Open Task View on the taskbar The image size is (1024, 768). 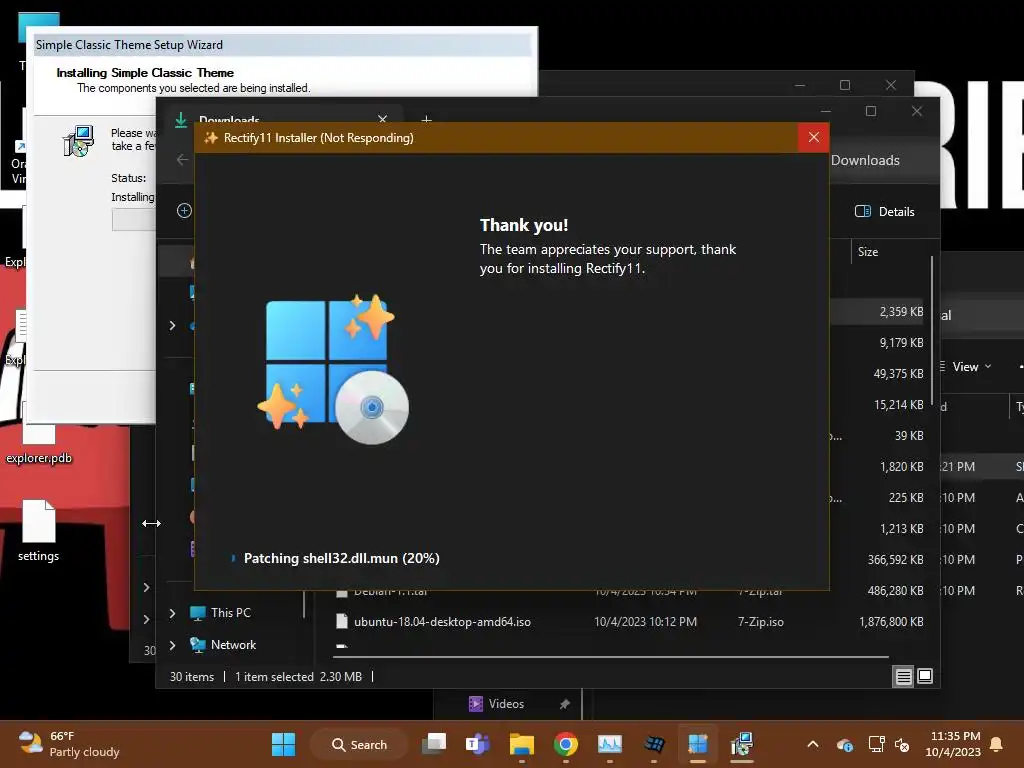[434, 744]
